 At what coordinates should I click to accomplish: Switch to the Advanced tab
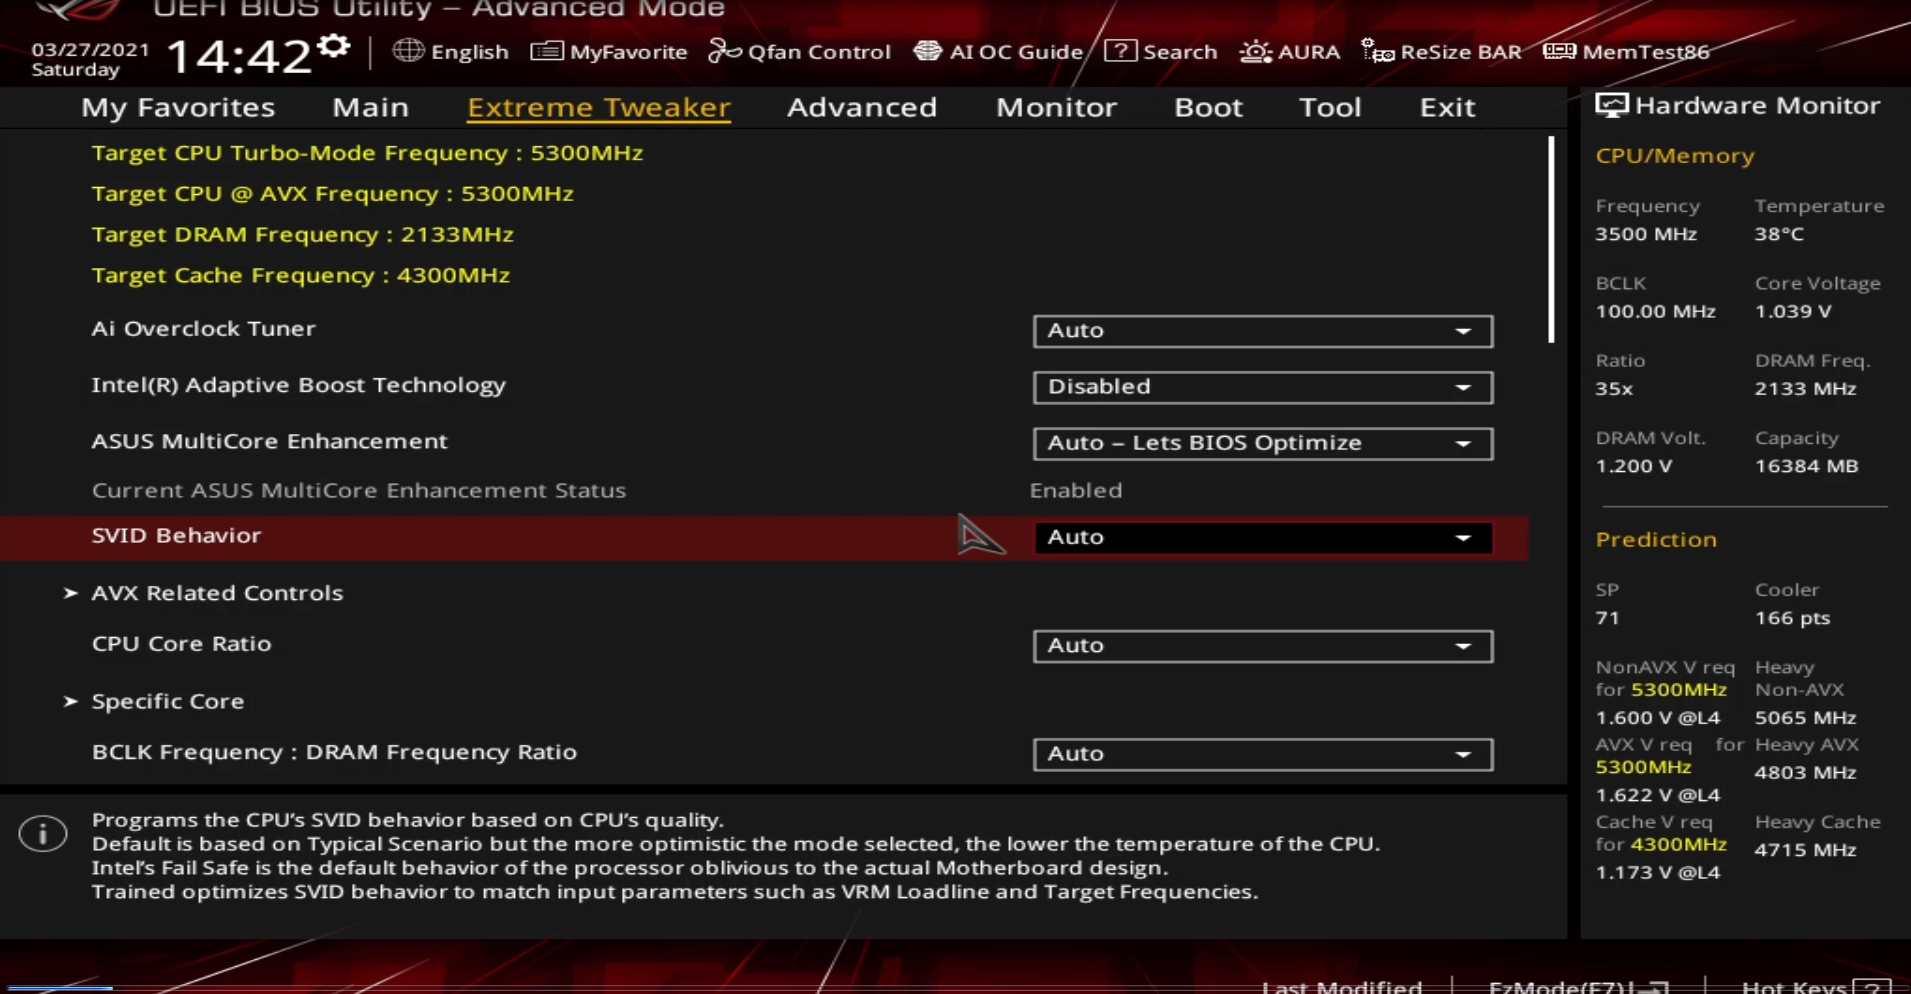click(x=861, y=107)
